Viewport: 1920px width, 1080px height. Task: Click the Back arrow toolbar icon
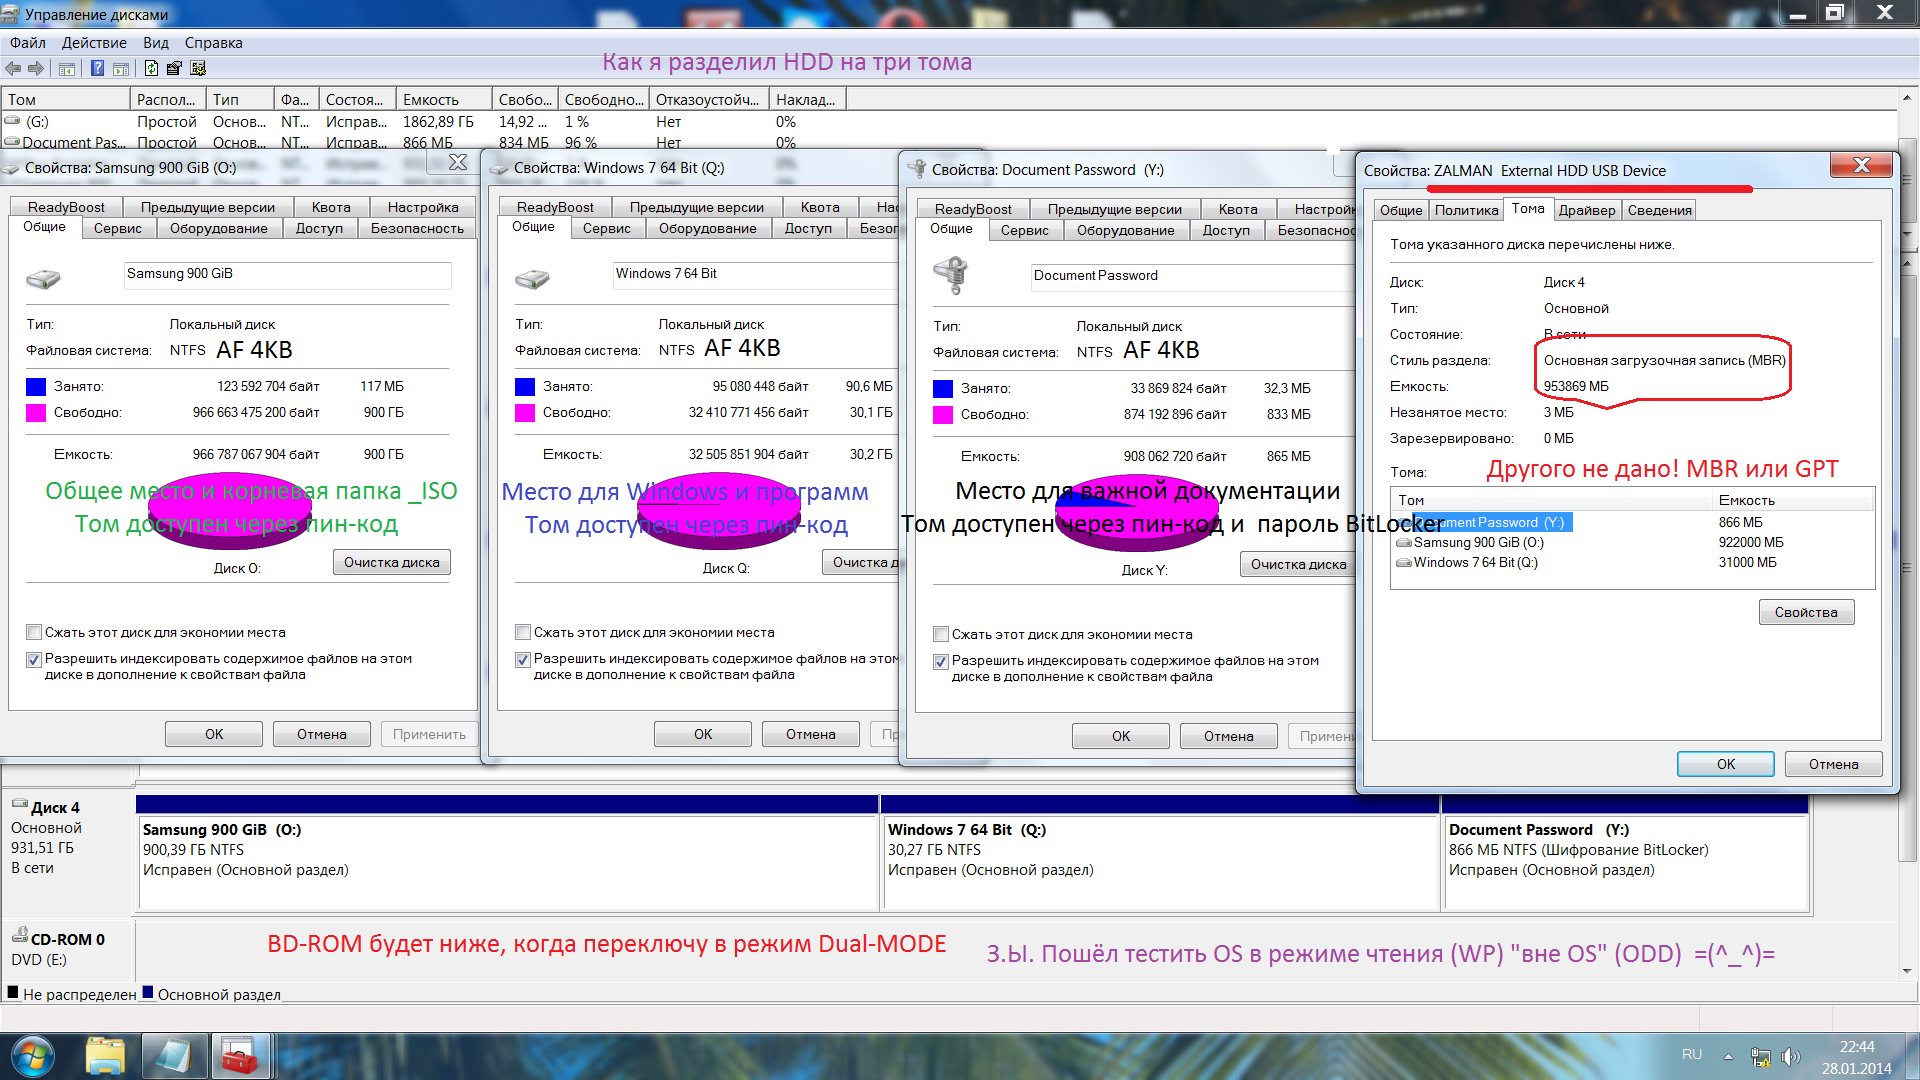13,69
